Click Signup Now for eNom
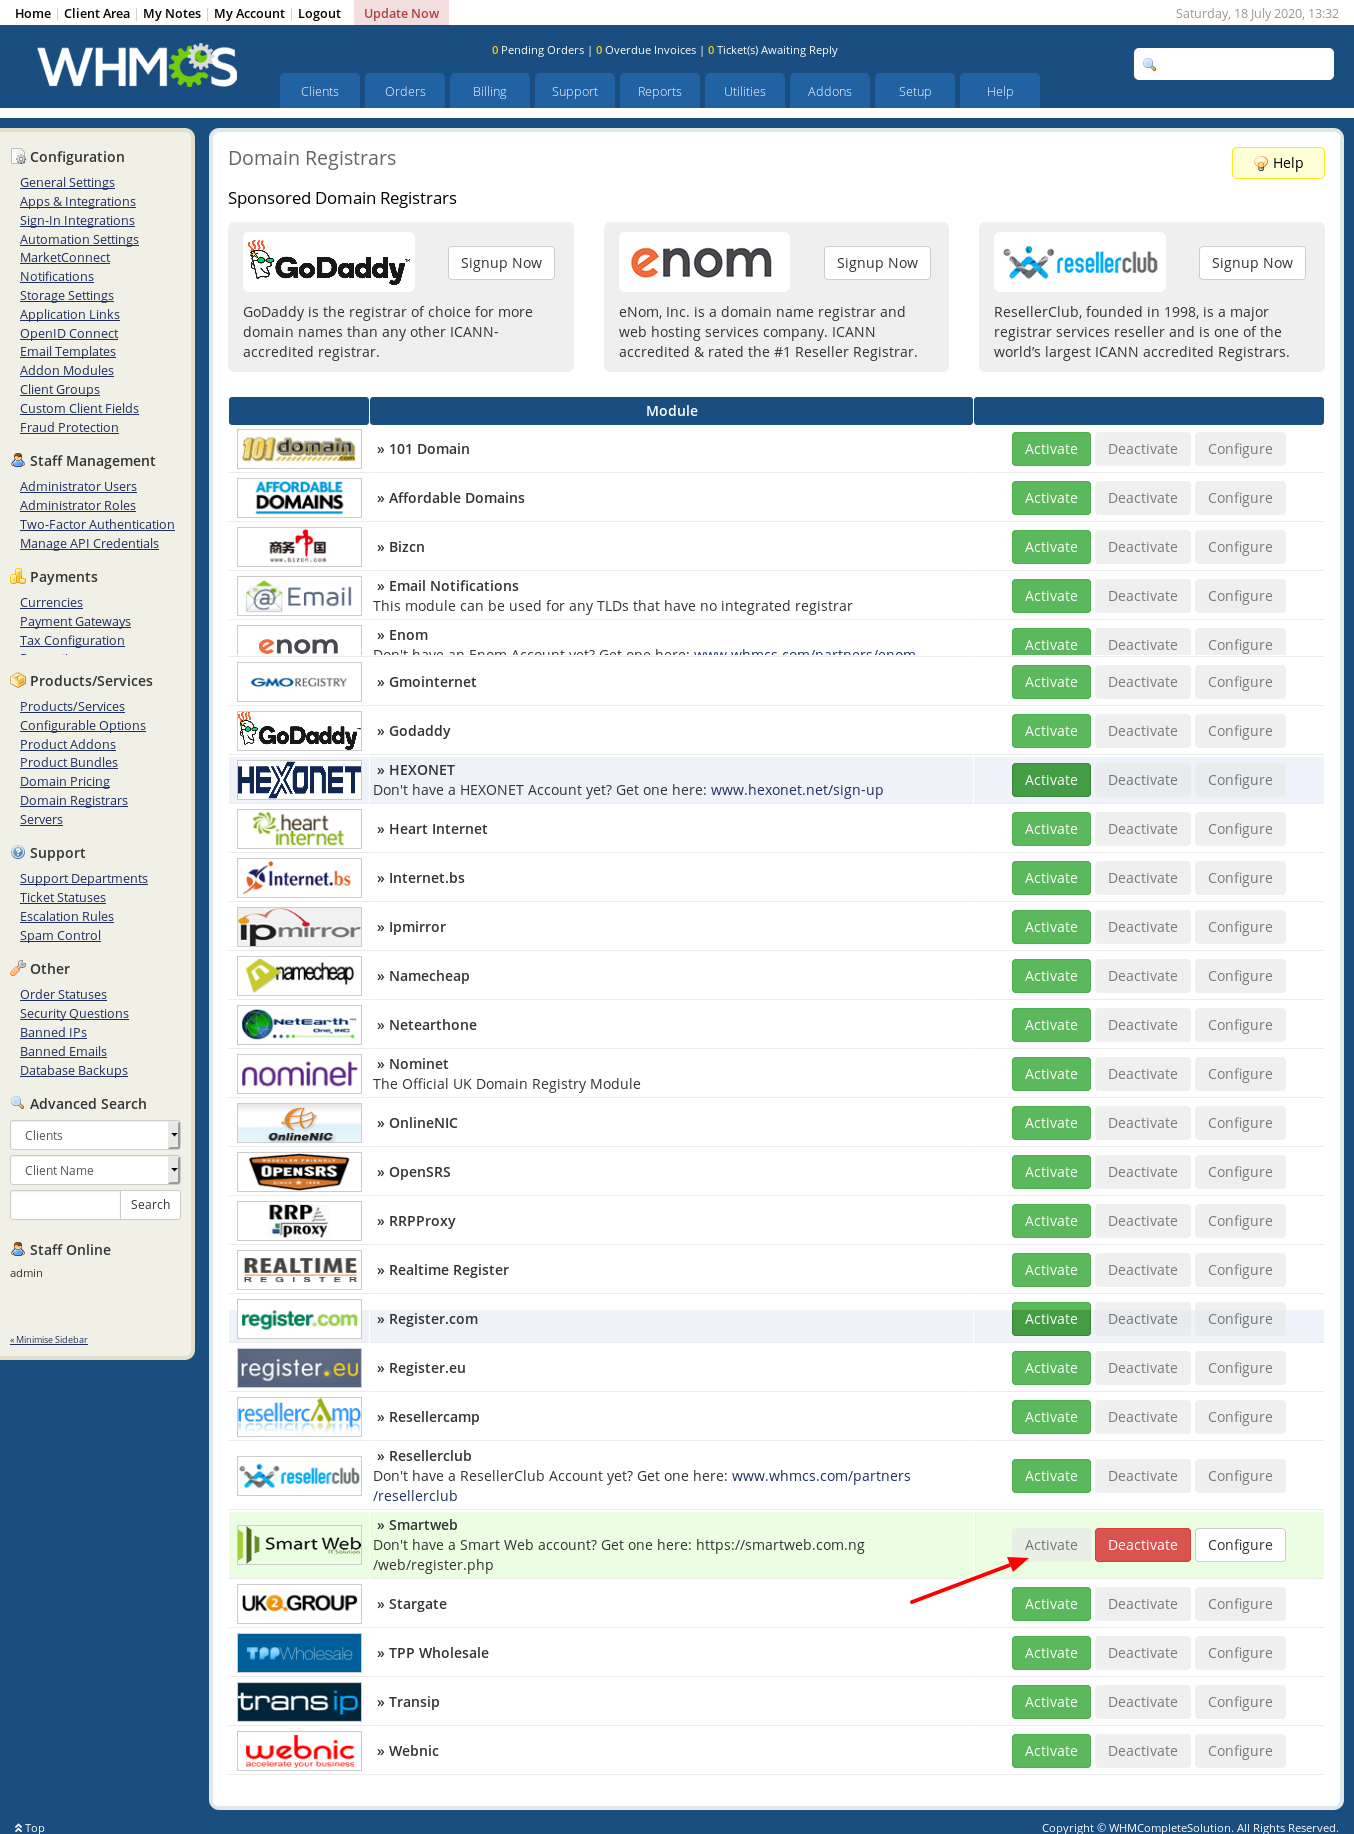This screenshot has width=1354, height=1834. (877, 263)
